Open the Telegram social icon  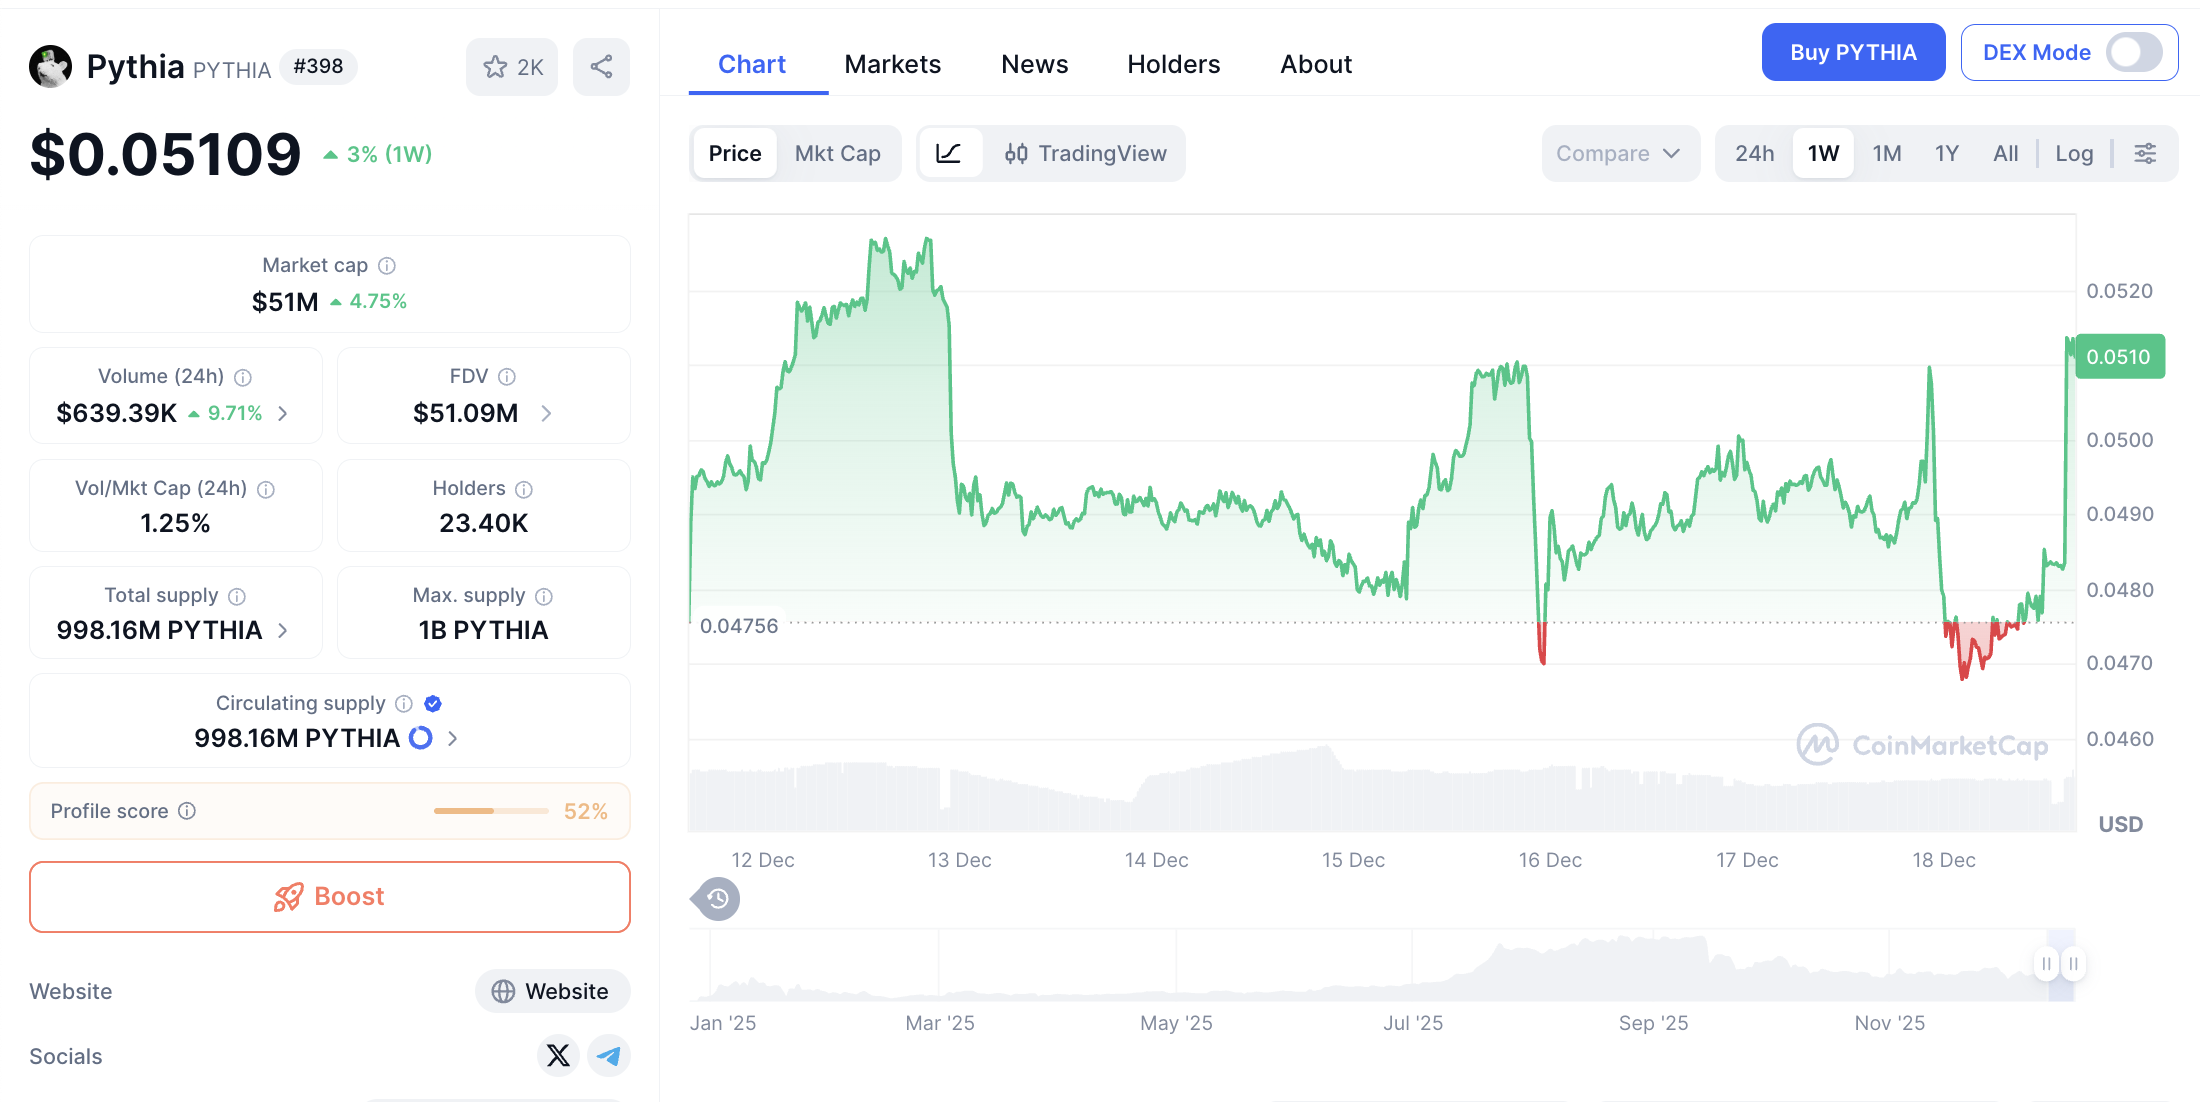point(608,1055)
